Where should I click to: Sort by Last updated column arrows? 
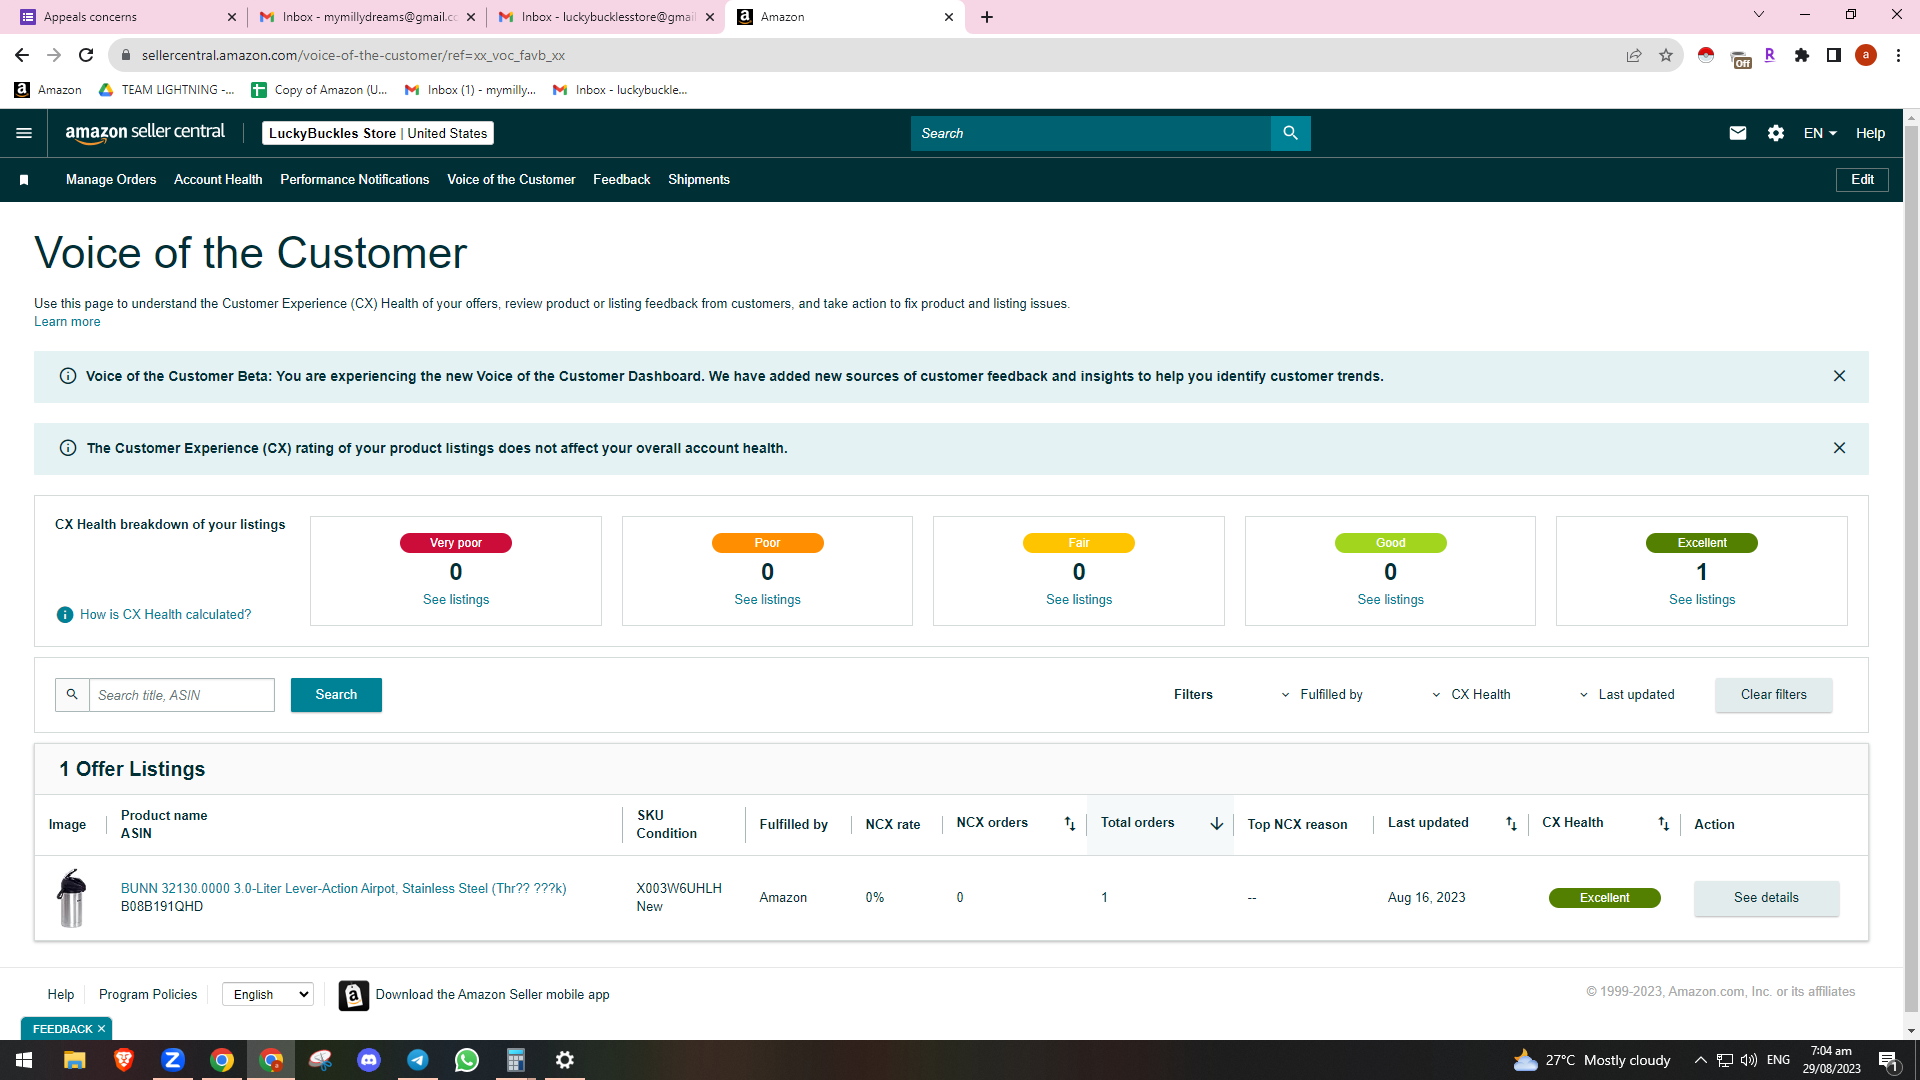1512,824
